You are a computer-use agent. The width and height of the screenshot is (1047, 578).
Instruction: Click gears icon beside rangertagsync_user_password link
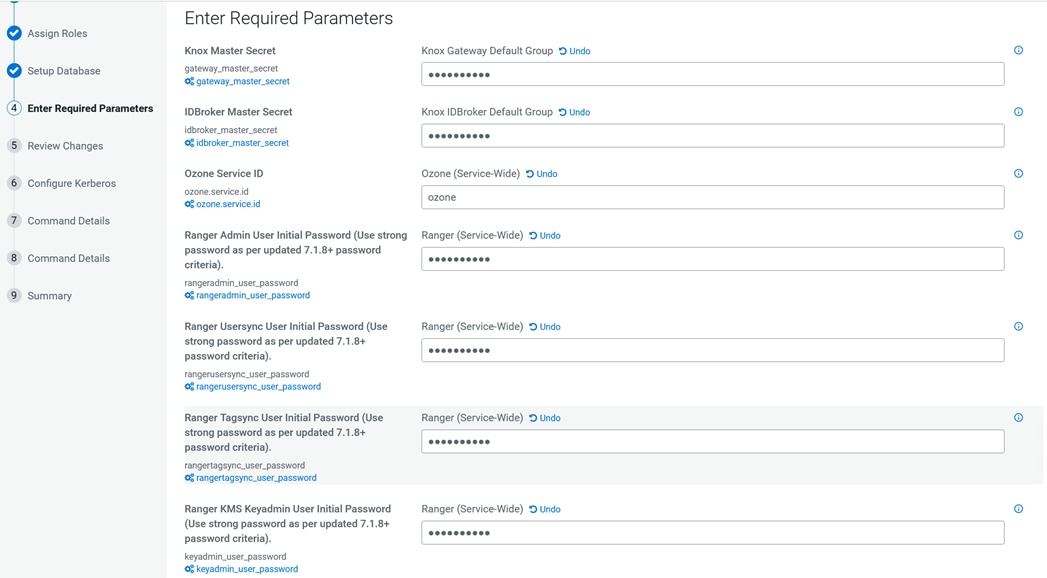coord(189,478)
